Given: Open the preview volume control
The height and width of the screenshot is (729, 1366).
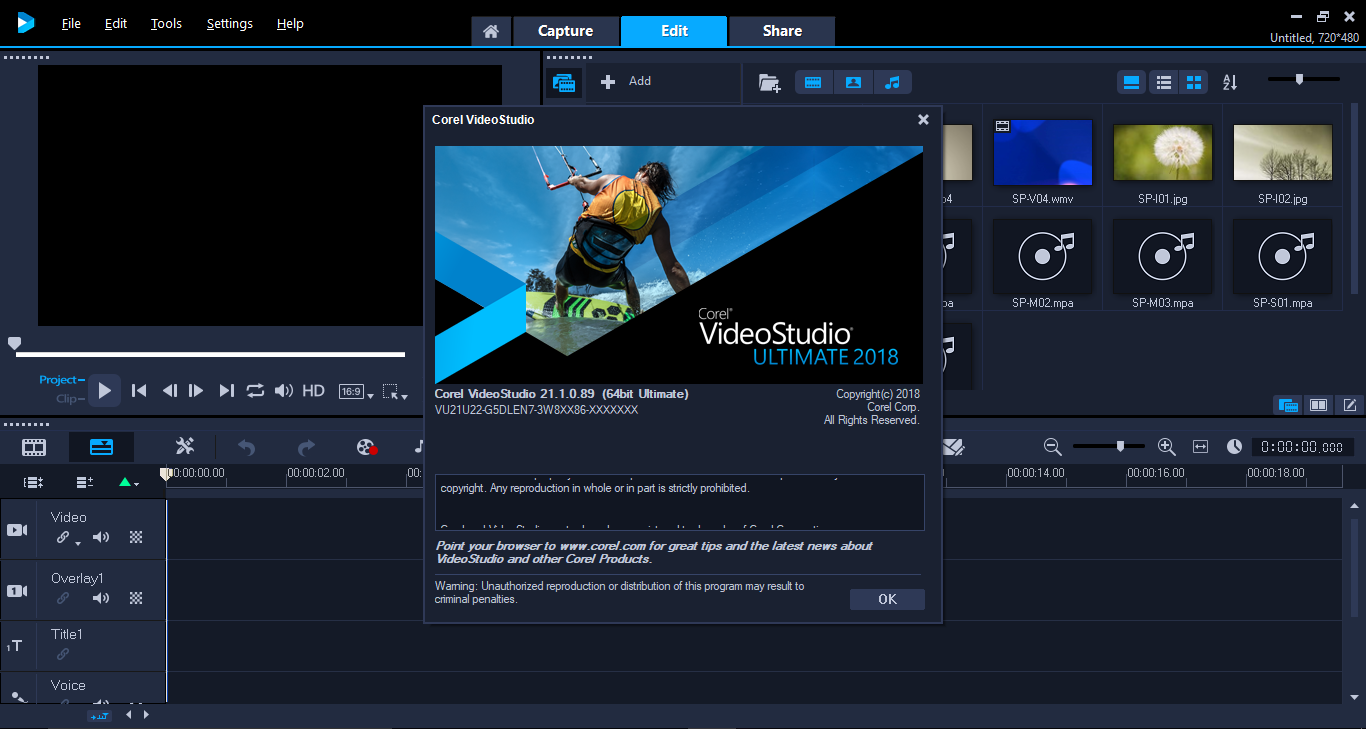Looking at the screenshot, I should pos(284,391).
